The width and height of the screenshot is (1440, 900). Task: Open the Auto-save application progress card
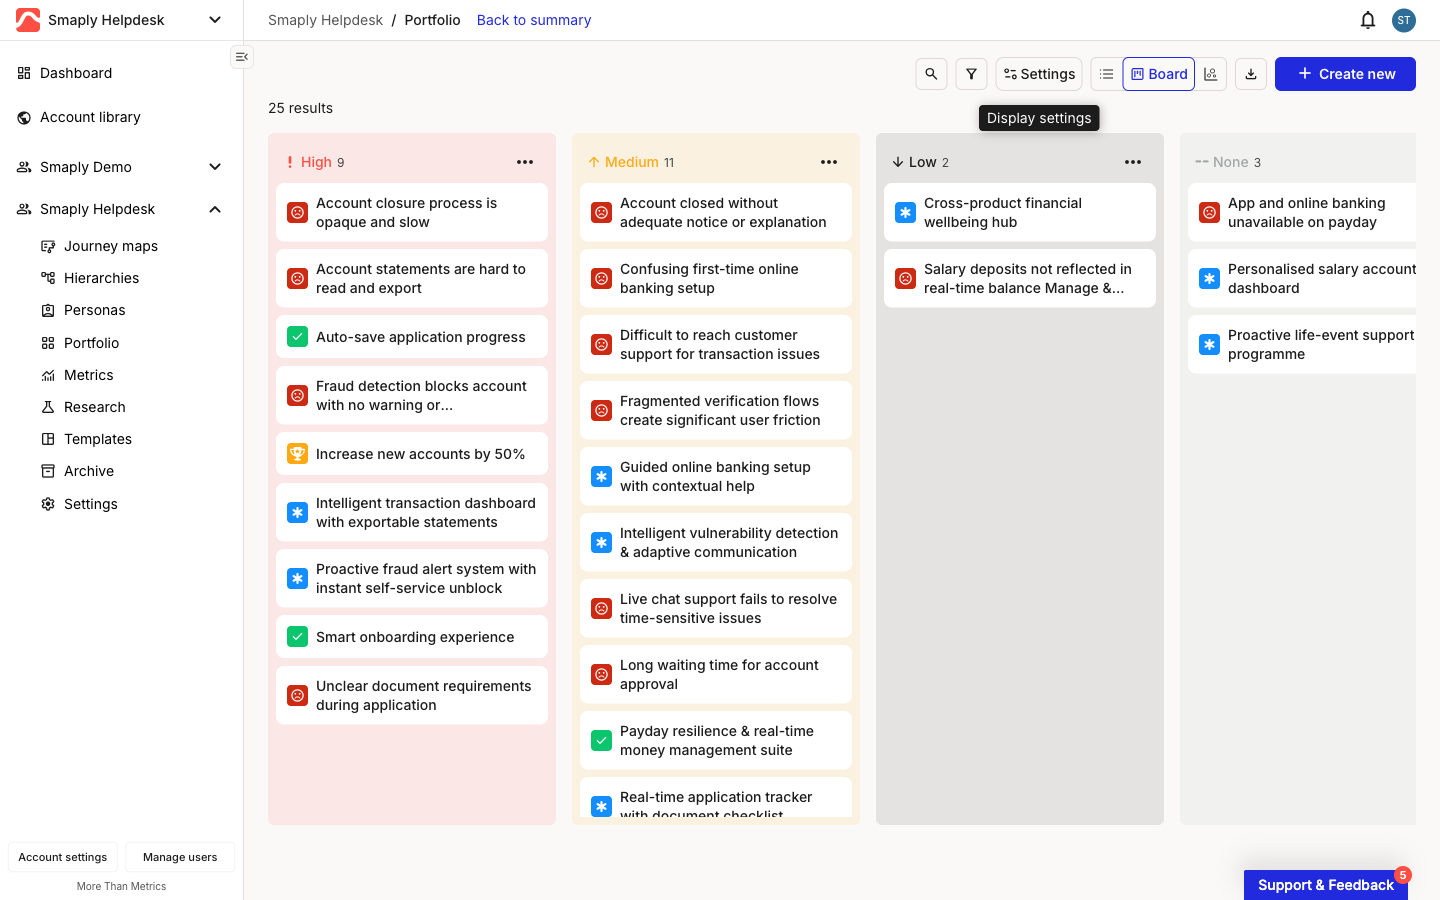click(412, 337)
